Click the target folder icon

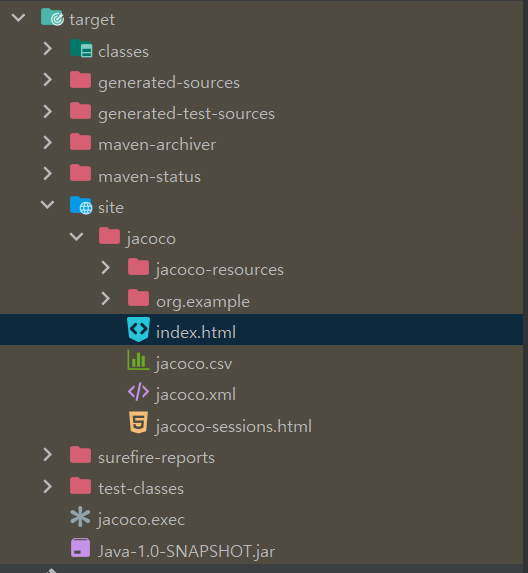tap(52, 18)
